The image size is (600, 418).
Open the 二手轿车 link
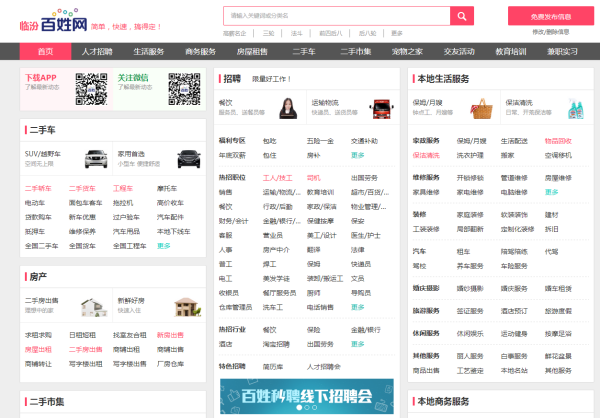pos(38,188)
